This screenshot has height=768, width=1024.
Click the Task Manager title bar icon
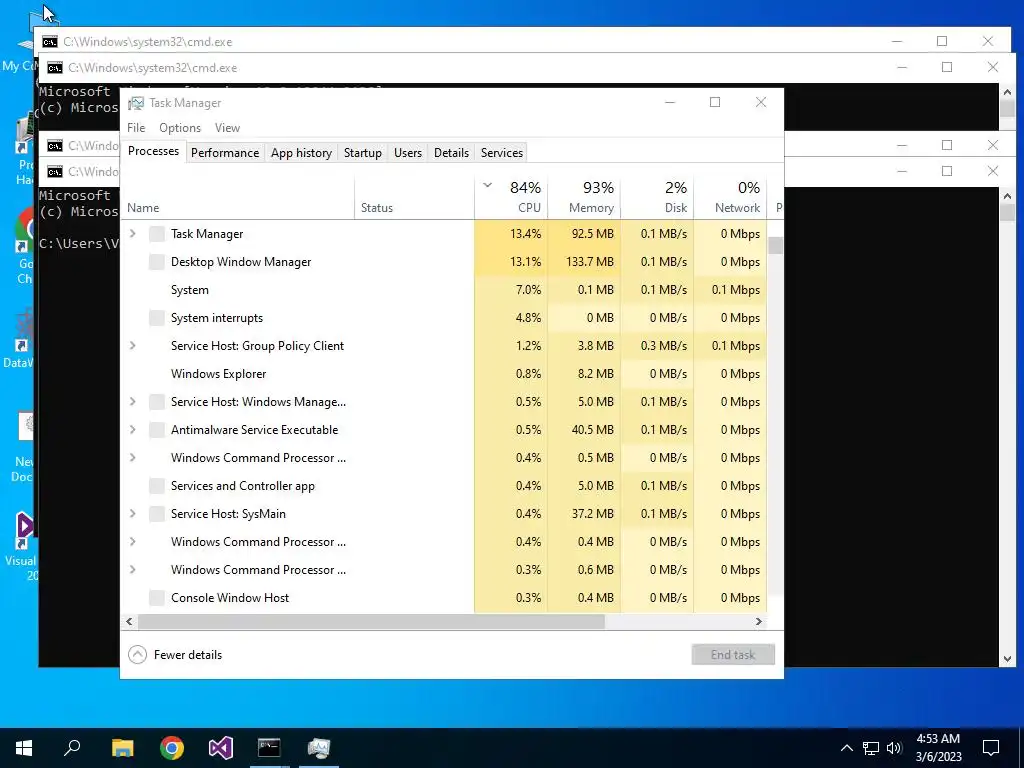tap(136, 103)
